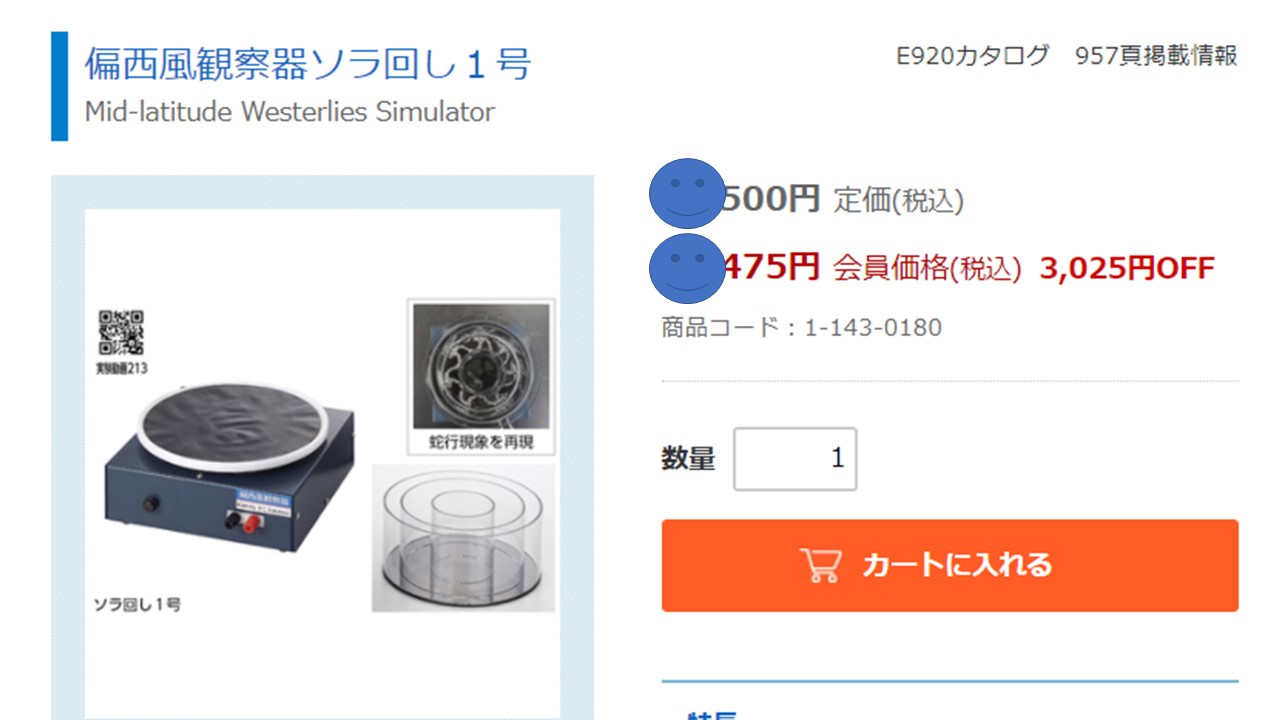This screenshot has height=720, width=1280.
Task: Click the lower blue smiley face
Action: click(x=687, y=267)
